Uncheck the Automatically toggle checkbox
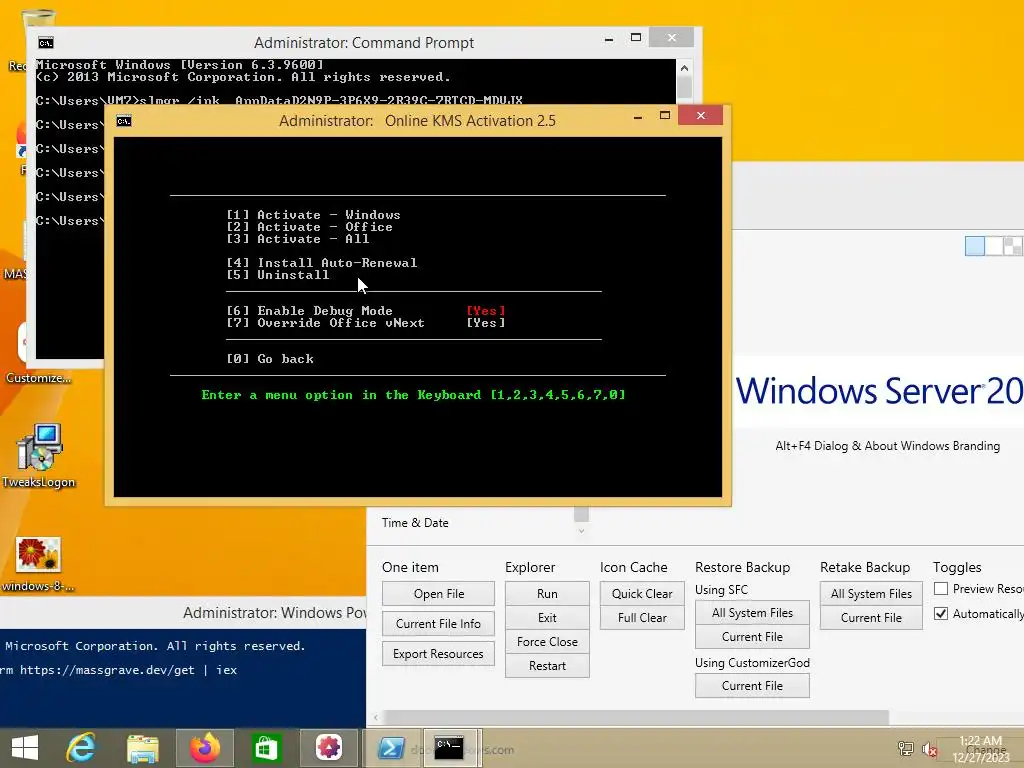The image size is (1024, 768). click(941, 614)
